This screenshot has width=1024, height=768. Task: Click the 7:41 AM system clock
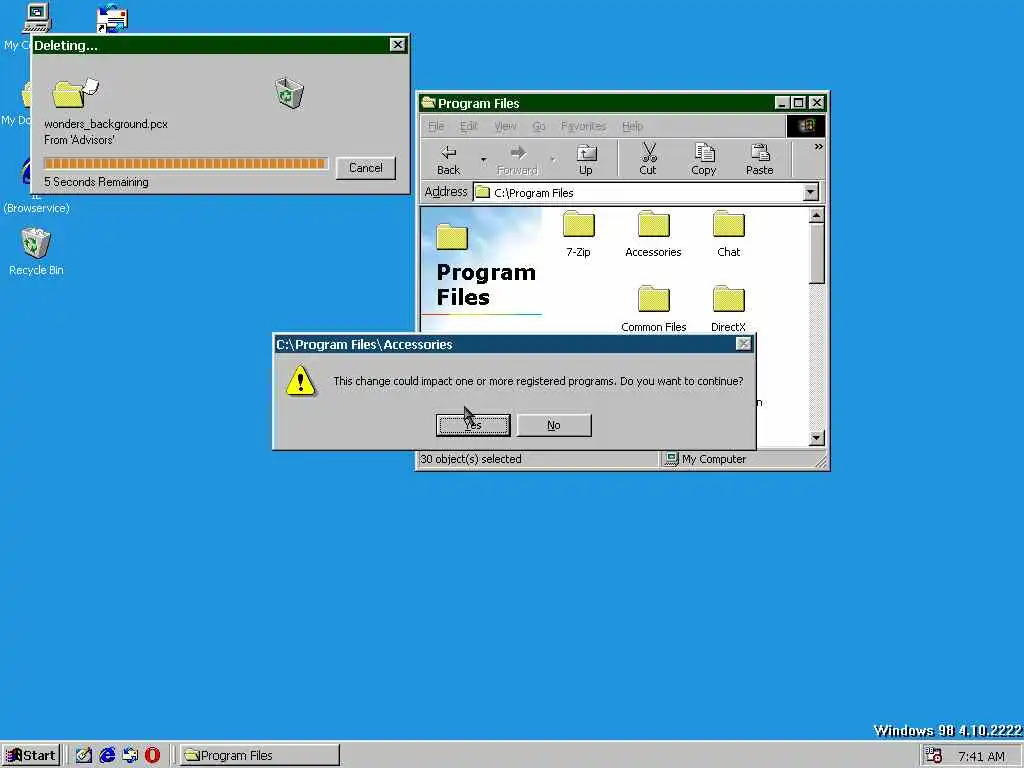tap(982, 757)
